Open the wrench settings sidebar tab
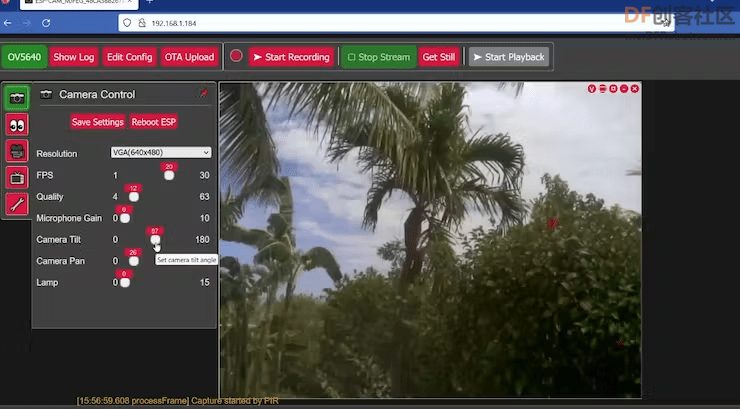 [17, 204]
